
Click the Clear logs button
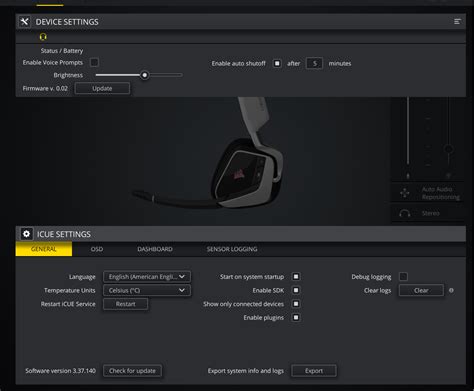click(421, 290)
